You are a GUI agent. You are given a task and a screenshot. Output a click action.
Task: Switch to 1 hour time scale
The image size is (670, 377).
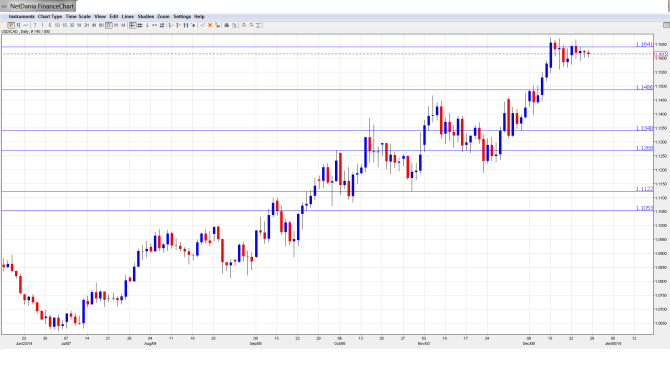tap(79, 26)
